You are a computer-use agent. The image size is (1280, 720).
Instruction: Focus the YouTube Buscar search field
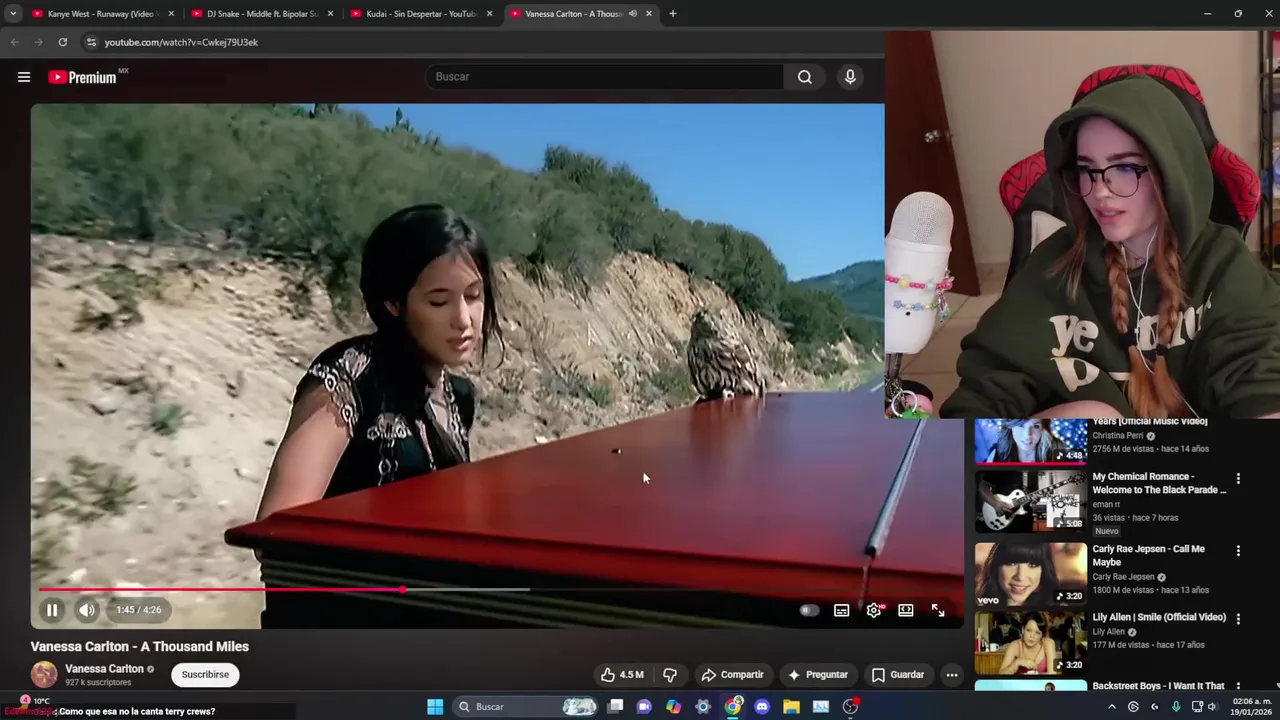[605, 77]
